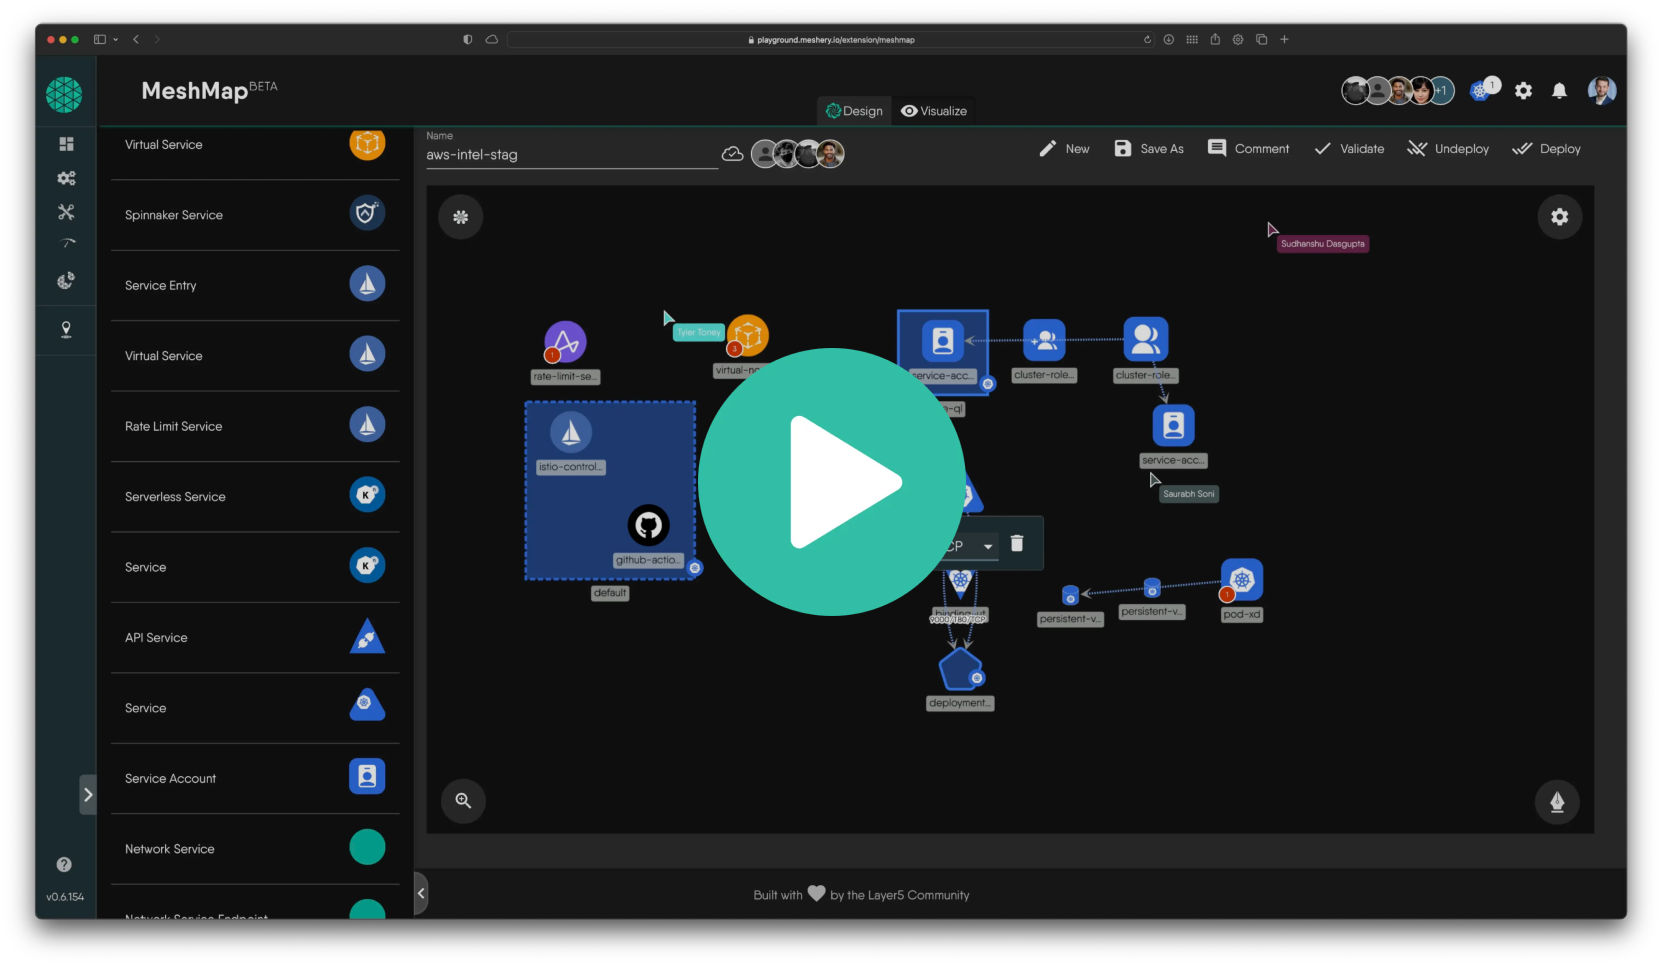Click the Meshery logo in sidebar
The height and width of the screenshot is (966, 1662).
[x=64, y=95]
